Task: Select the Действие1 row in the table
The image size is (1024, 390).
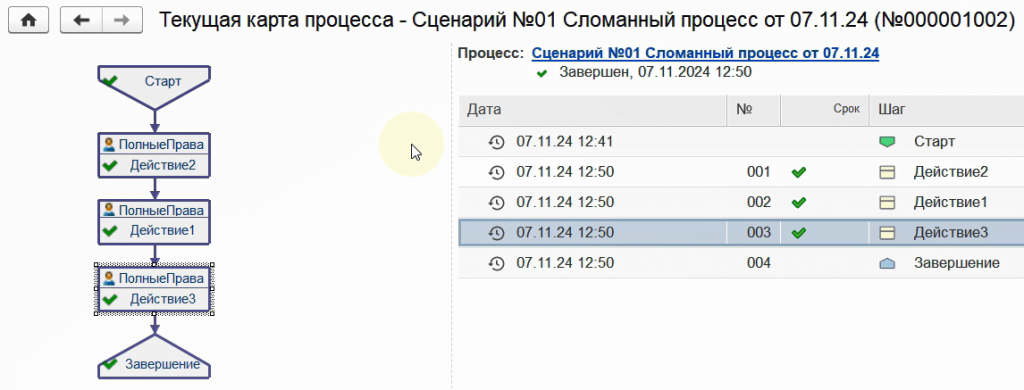Action: (x=741, y=203)
